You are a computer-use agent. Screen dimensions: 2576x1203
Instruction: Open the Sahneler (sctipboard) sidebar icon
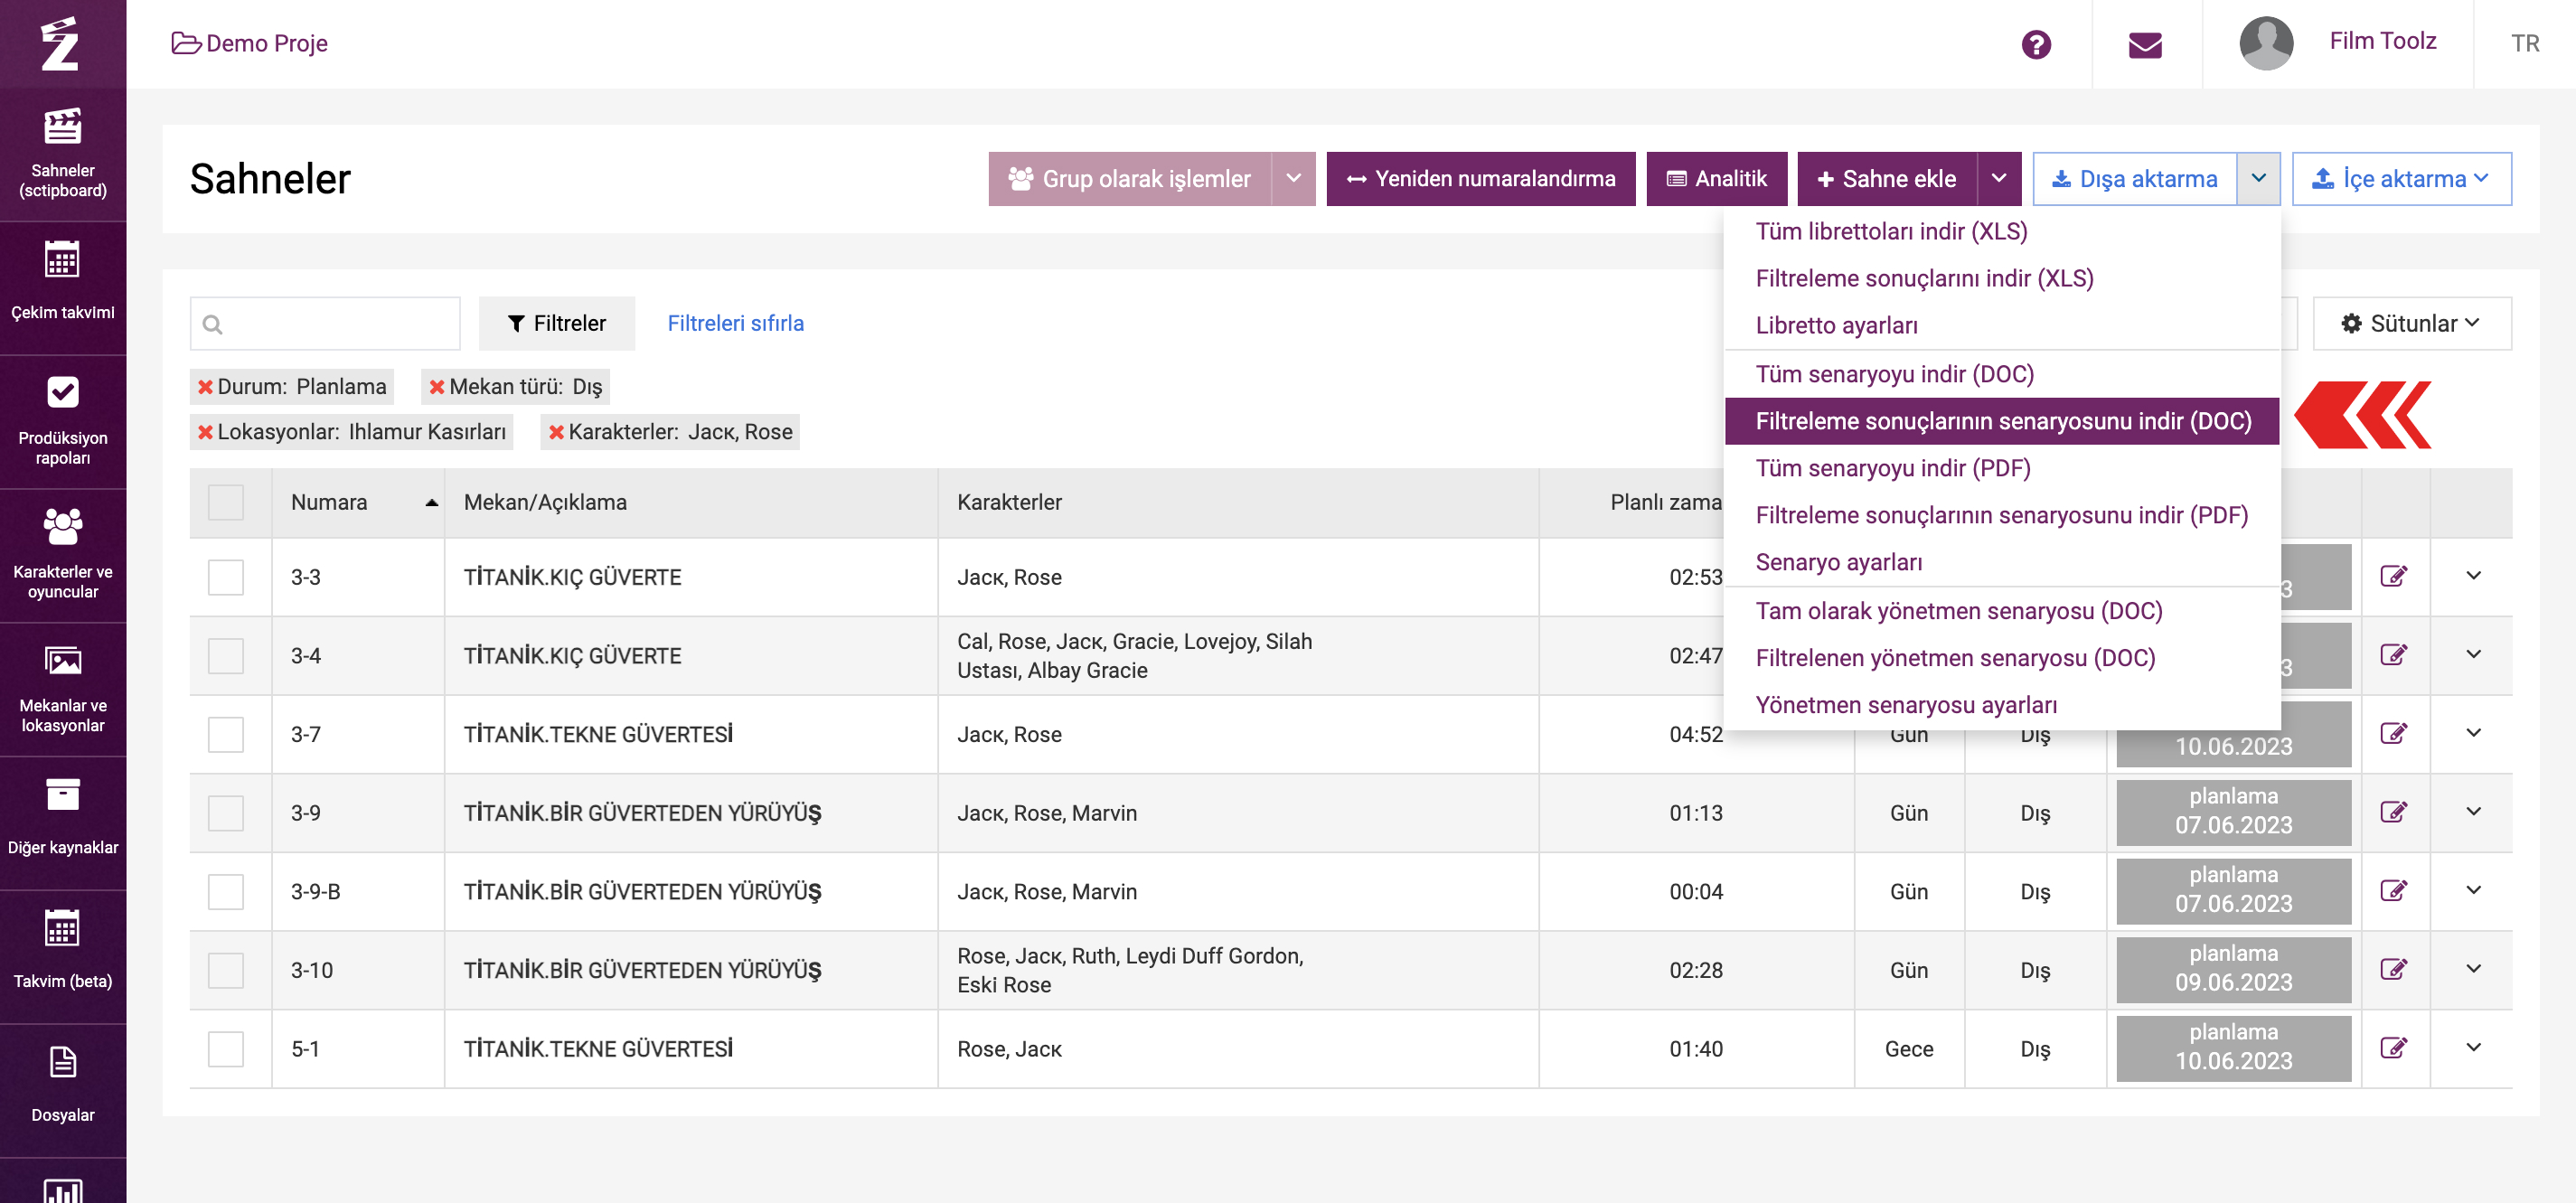62,128
